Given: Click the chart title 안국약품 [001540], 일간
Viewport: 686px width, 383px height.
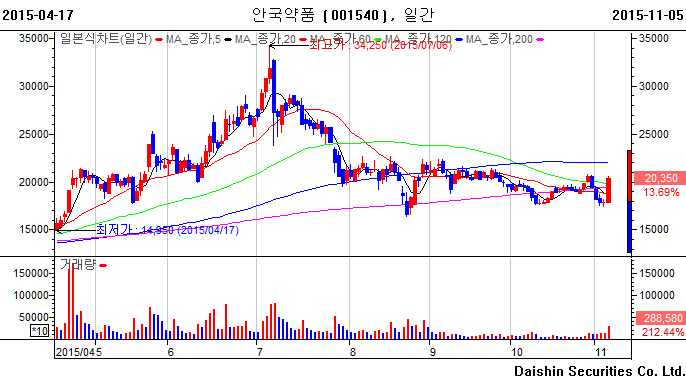Looking at the screenshot, I should pos(343,15).
